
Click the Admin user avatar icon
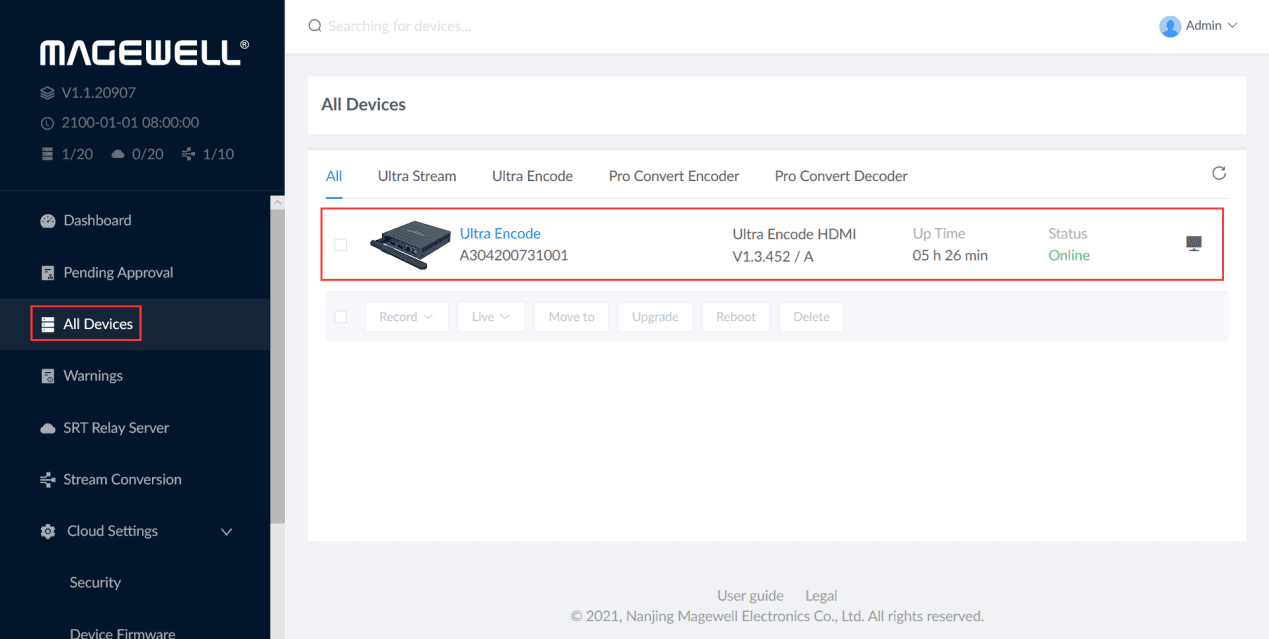[1169, 26]
